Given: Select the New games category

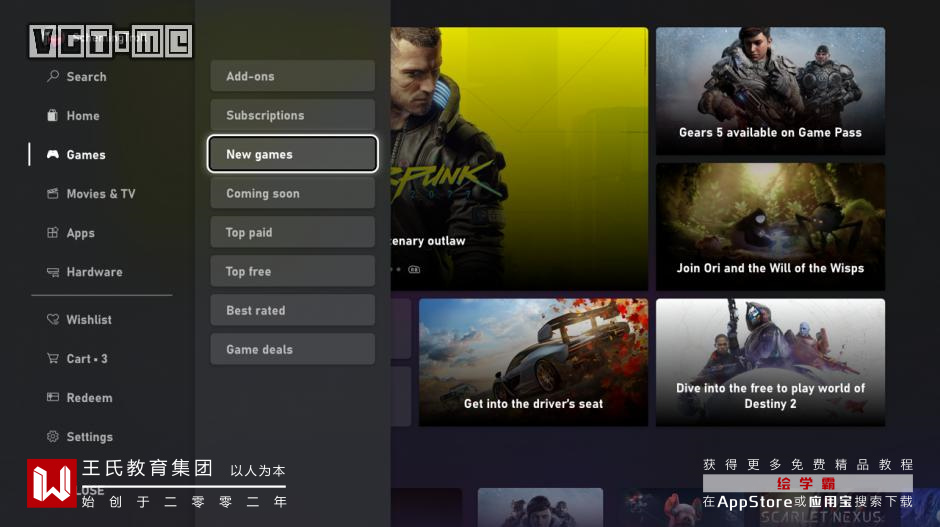Looking at the screenshot, I should pyautogui.click(x=293, y=154).
